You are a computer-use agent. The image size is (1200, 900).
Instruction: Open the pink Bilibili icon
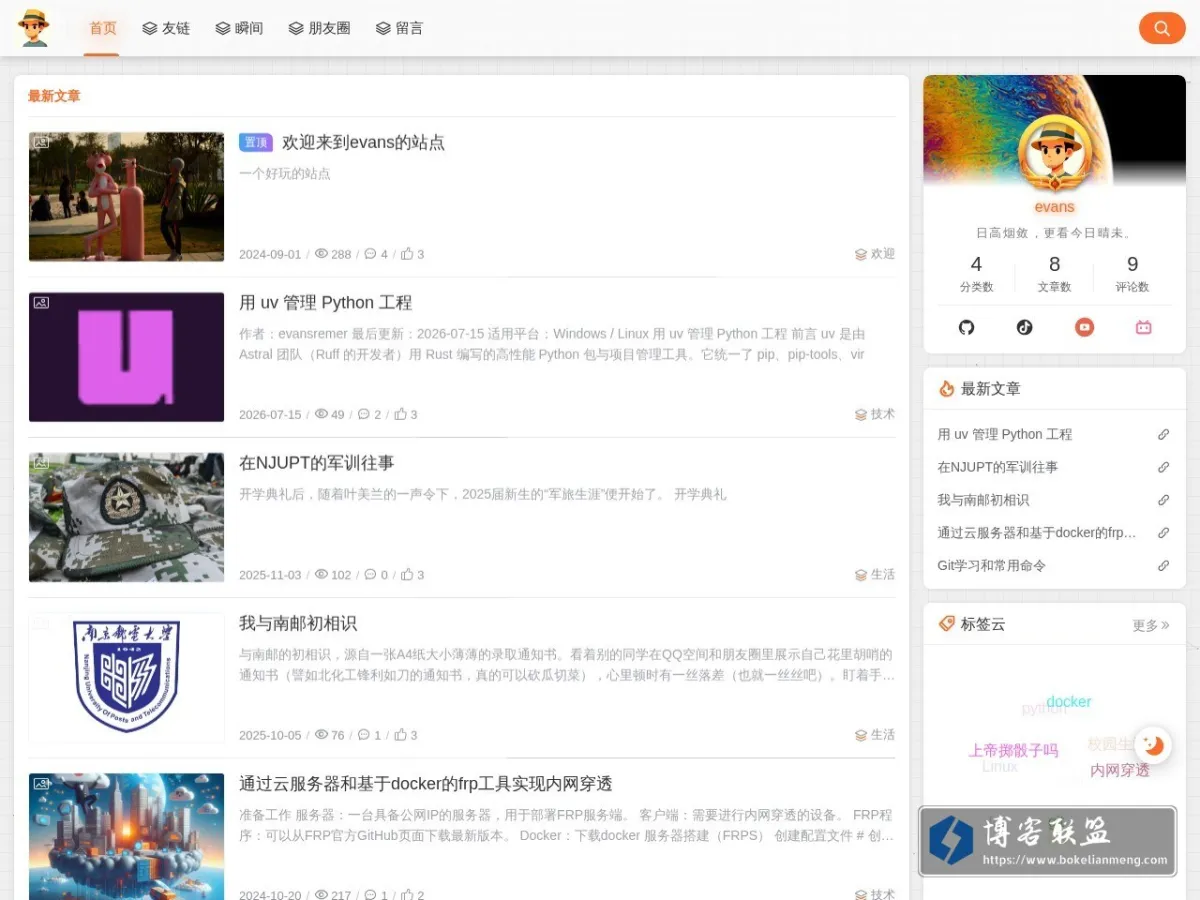[x=1143, y=327]
